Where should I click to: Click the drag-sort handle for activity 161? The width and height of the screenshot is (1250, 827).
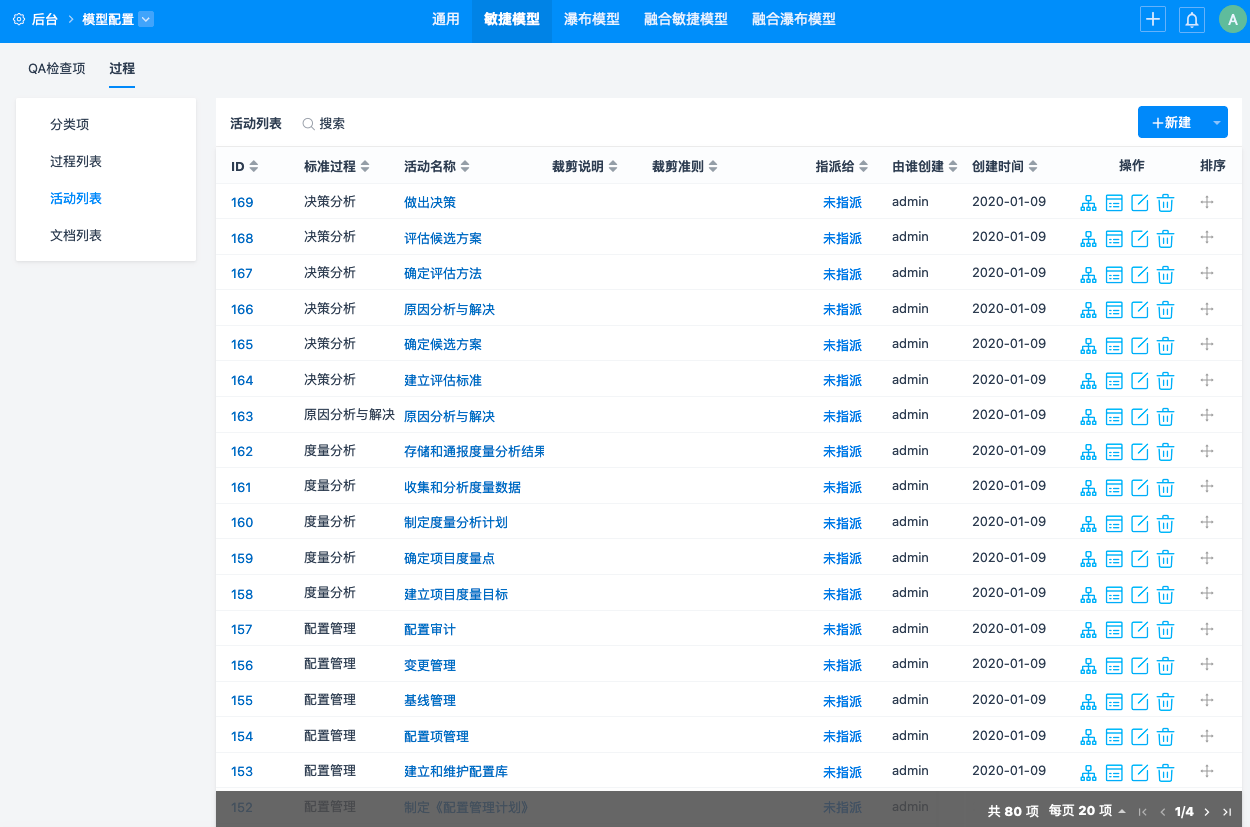coord(1207,487)
